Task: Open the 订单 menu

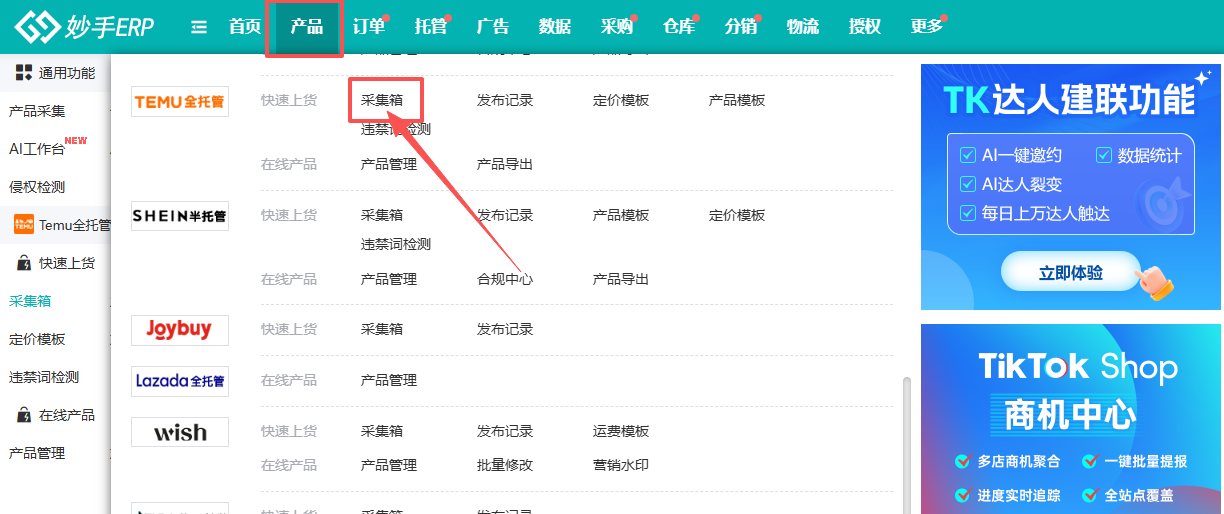Action: pos(369,27)
